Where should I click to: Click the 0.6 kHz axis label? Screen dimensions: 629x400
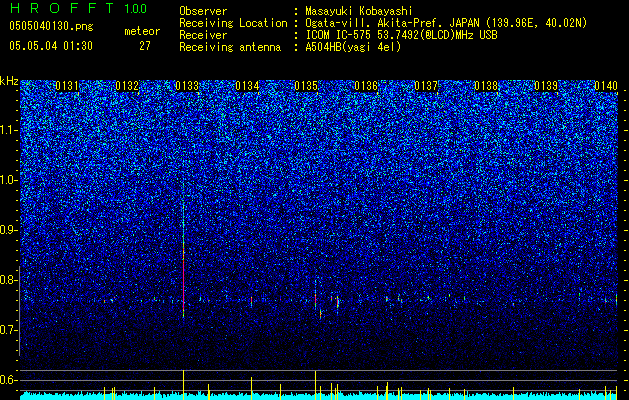tap(9, 380)
